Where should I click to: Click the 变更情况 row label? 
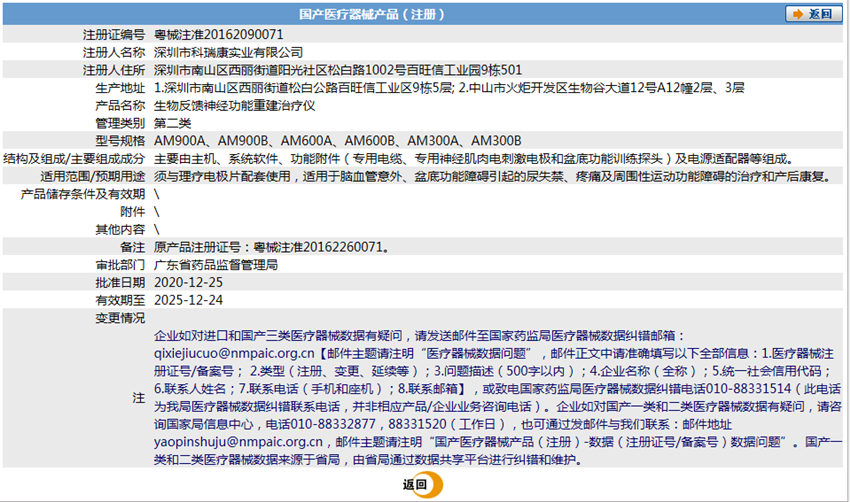[x=120, y=318]
